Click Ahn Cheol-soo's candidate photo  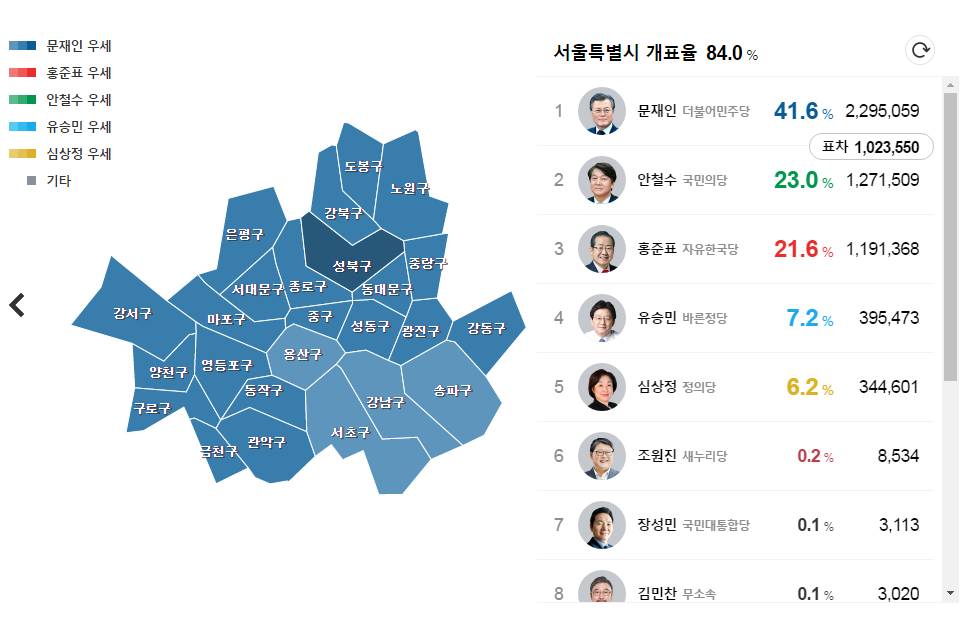(601, 180)
